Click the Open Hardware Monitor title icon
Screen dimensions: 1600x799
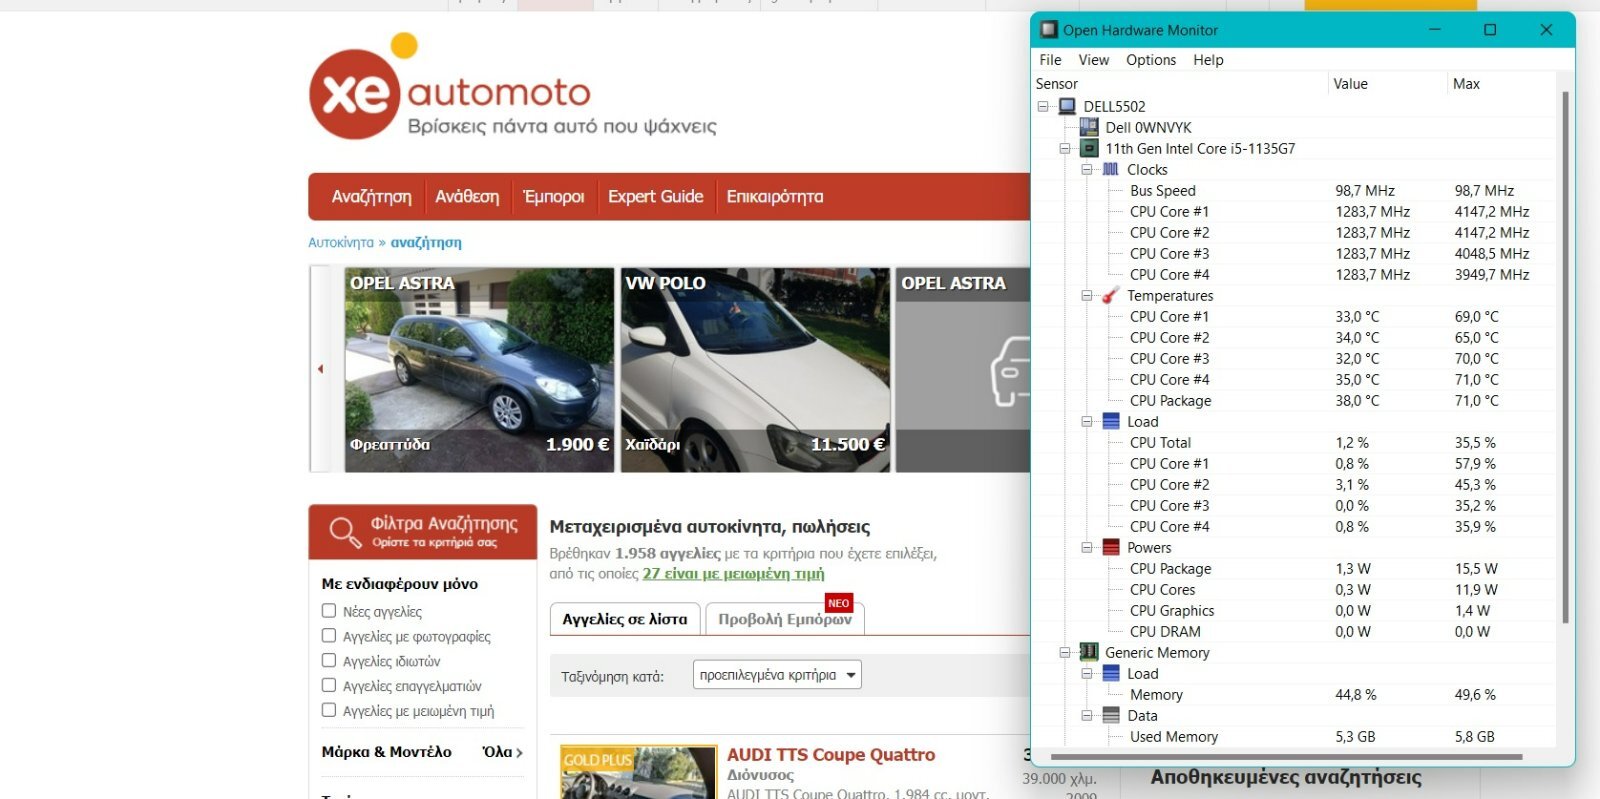point(1048,29)
